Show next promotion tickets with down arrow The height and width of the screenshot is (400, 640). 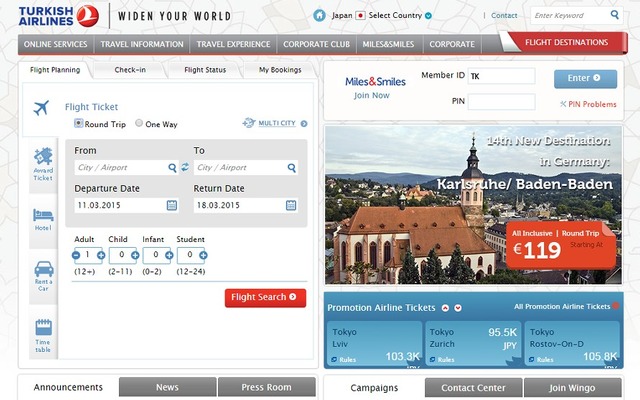(458, 308)
